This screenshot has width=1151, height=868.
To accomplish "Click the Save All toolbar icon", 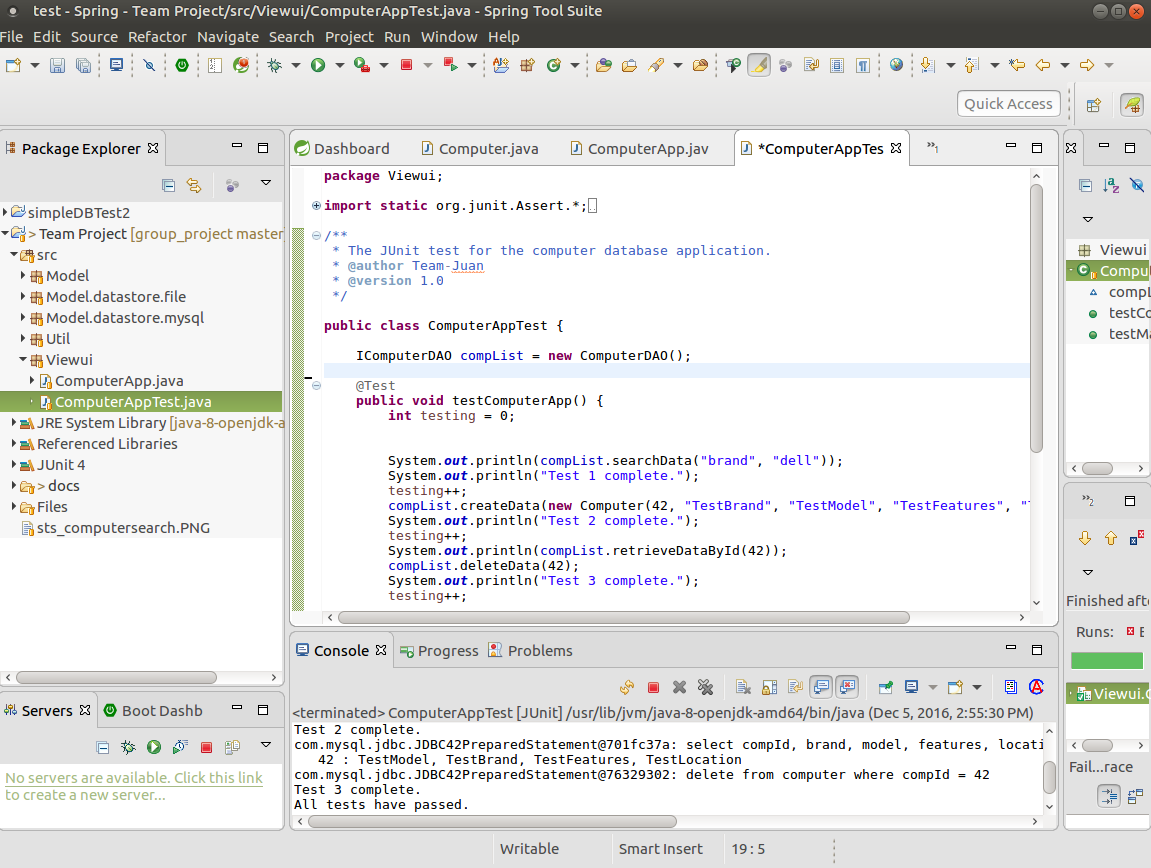I will (x=84, y=65).
